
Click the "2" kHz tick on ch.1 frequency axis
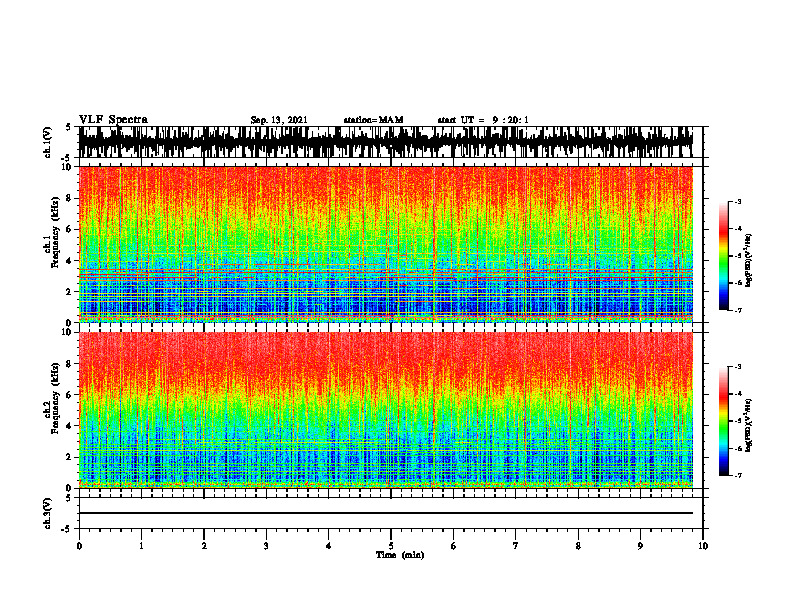[70, 291]
